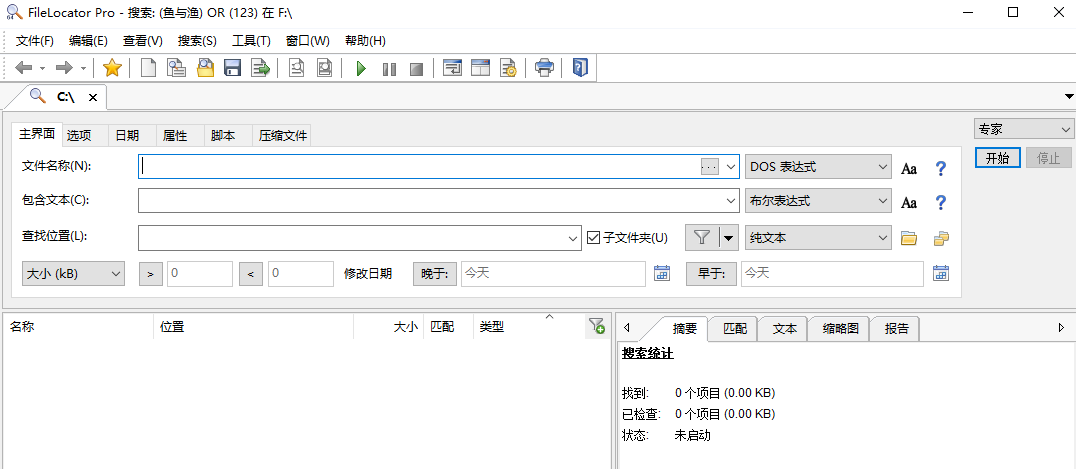Click the 晚于: button
This screenshot has height=469, width=1076.
tap(434, 274)
